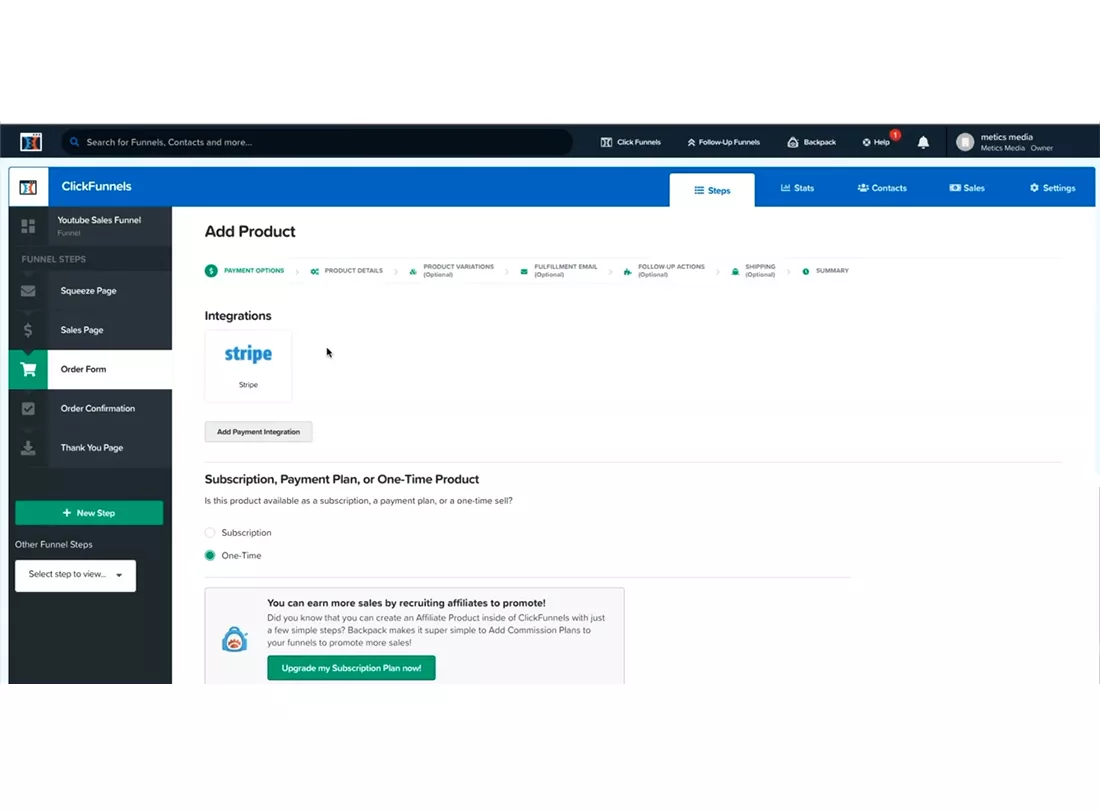Click the Product Variations icon
This screenshot has height=810, width=1100.
pyautogui.click(x=413, y=271)
